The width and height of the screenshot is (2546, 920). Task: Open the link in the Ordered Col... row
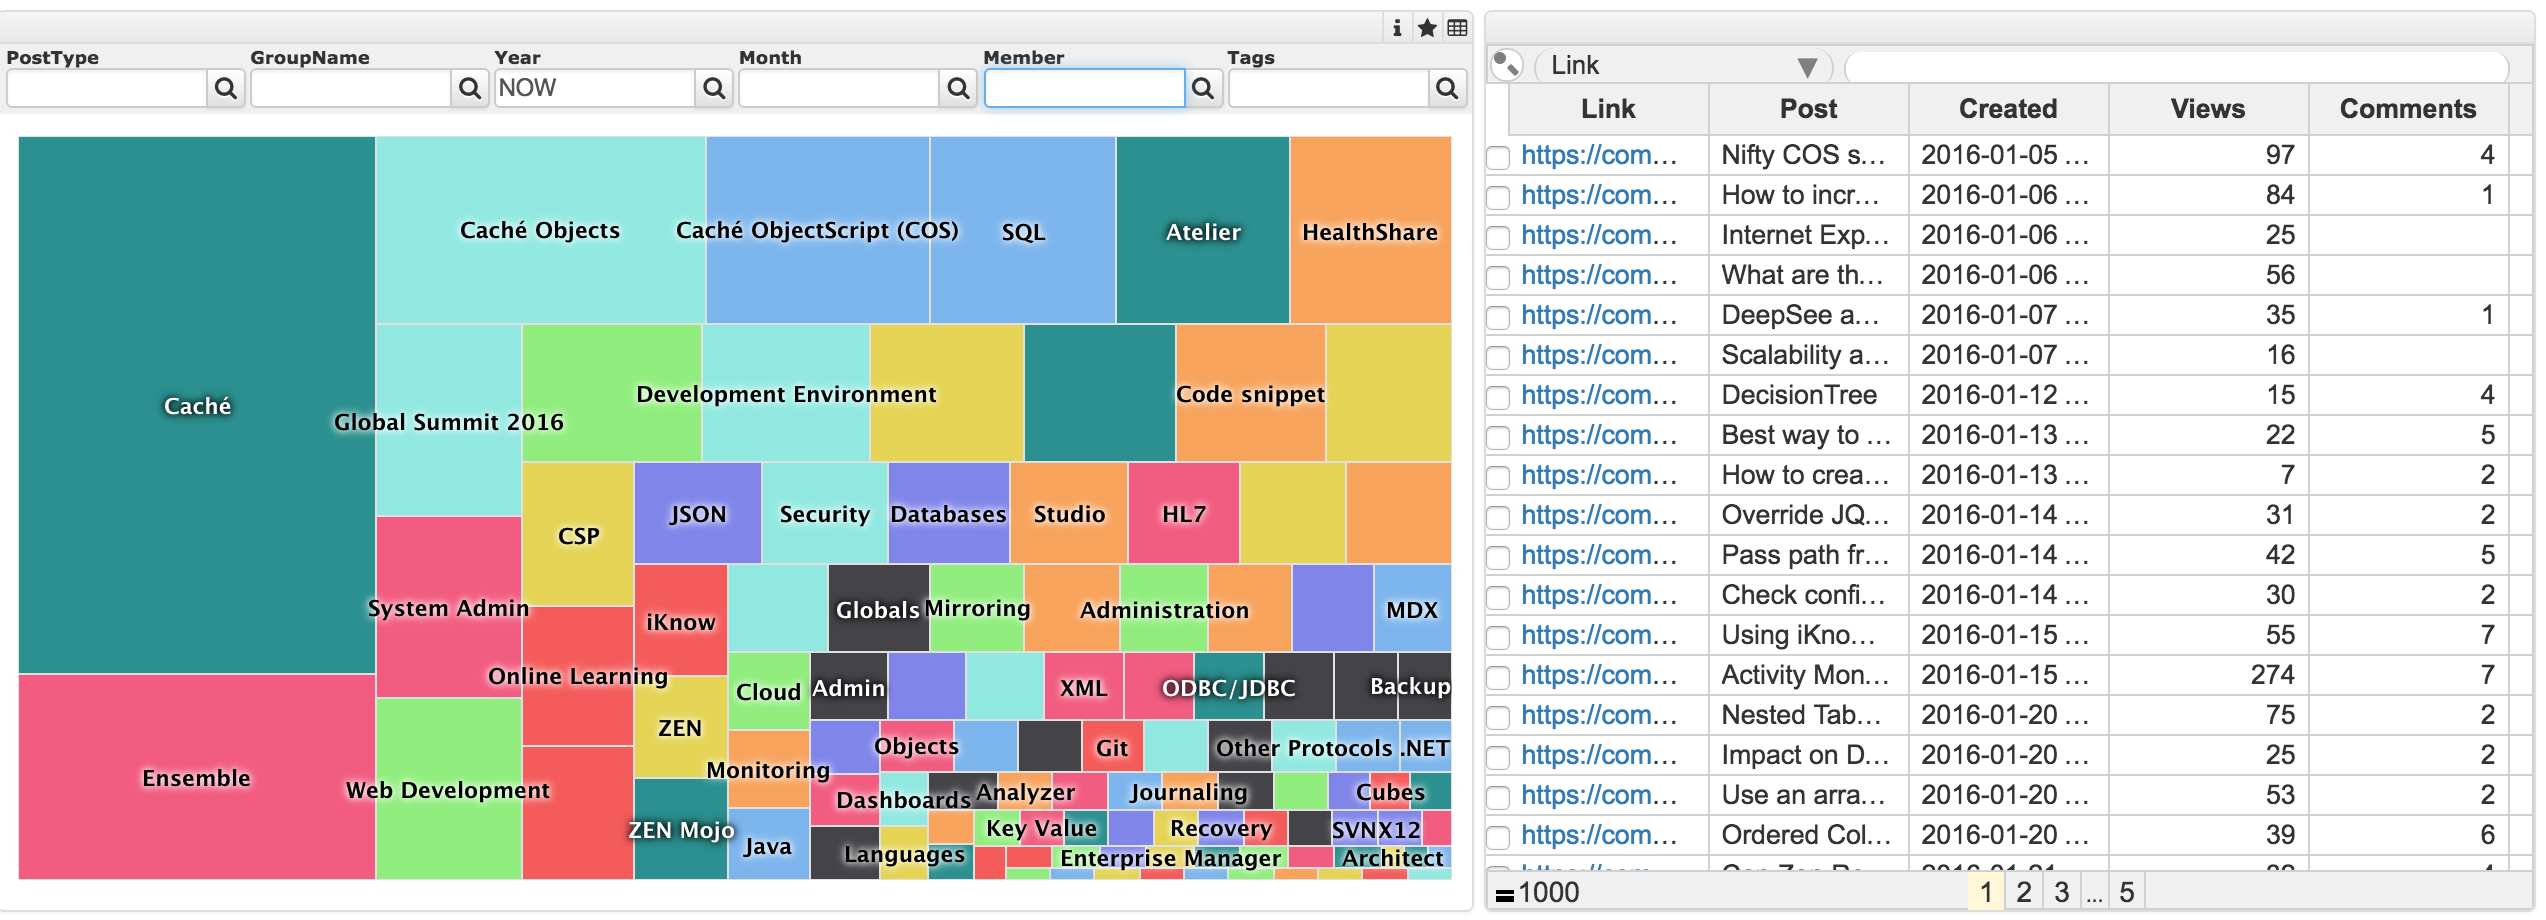point(1599,835)
